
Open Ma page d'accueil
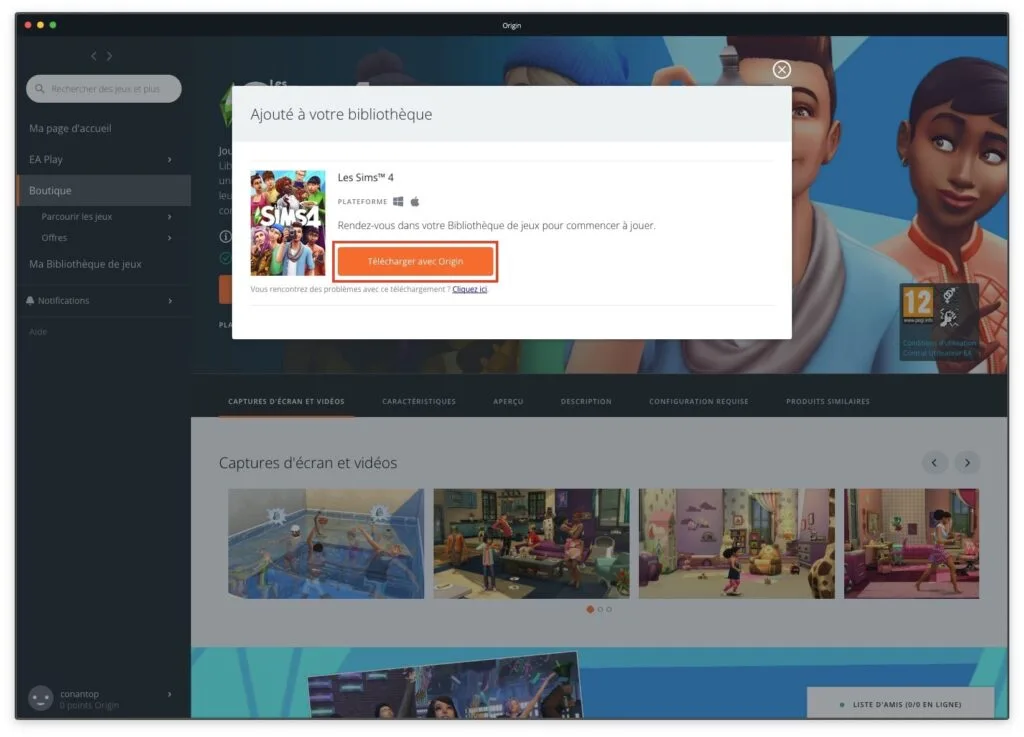pos(70,129)
